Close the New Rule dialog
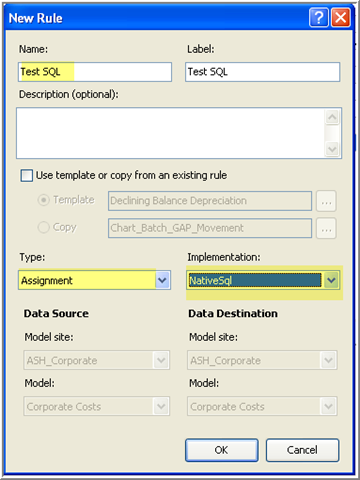360x480 pixels. (341, 17)
